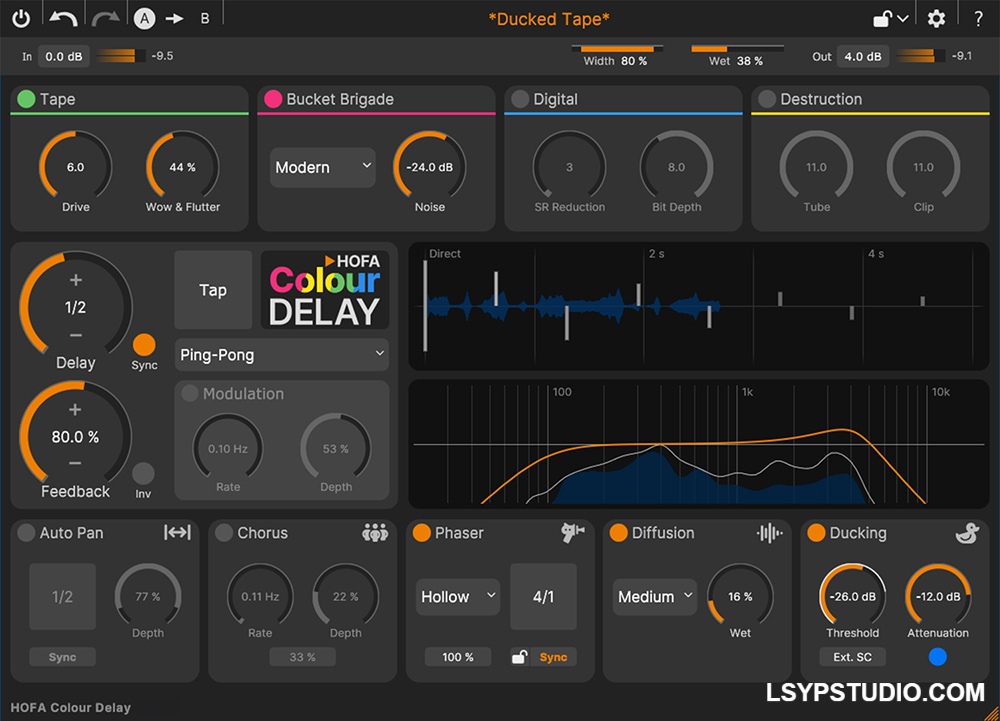Click the Chorus 33 % value field

[x=302, y=657]
